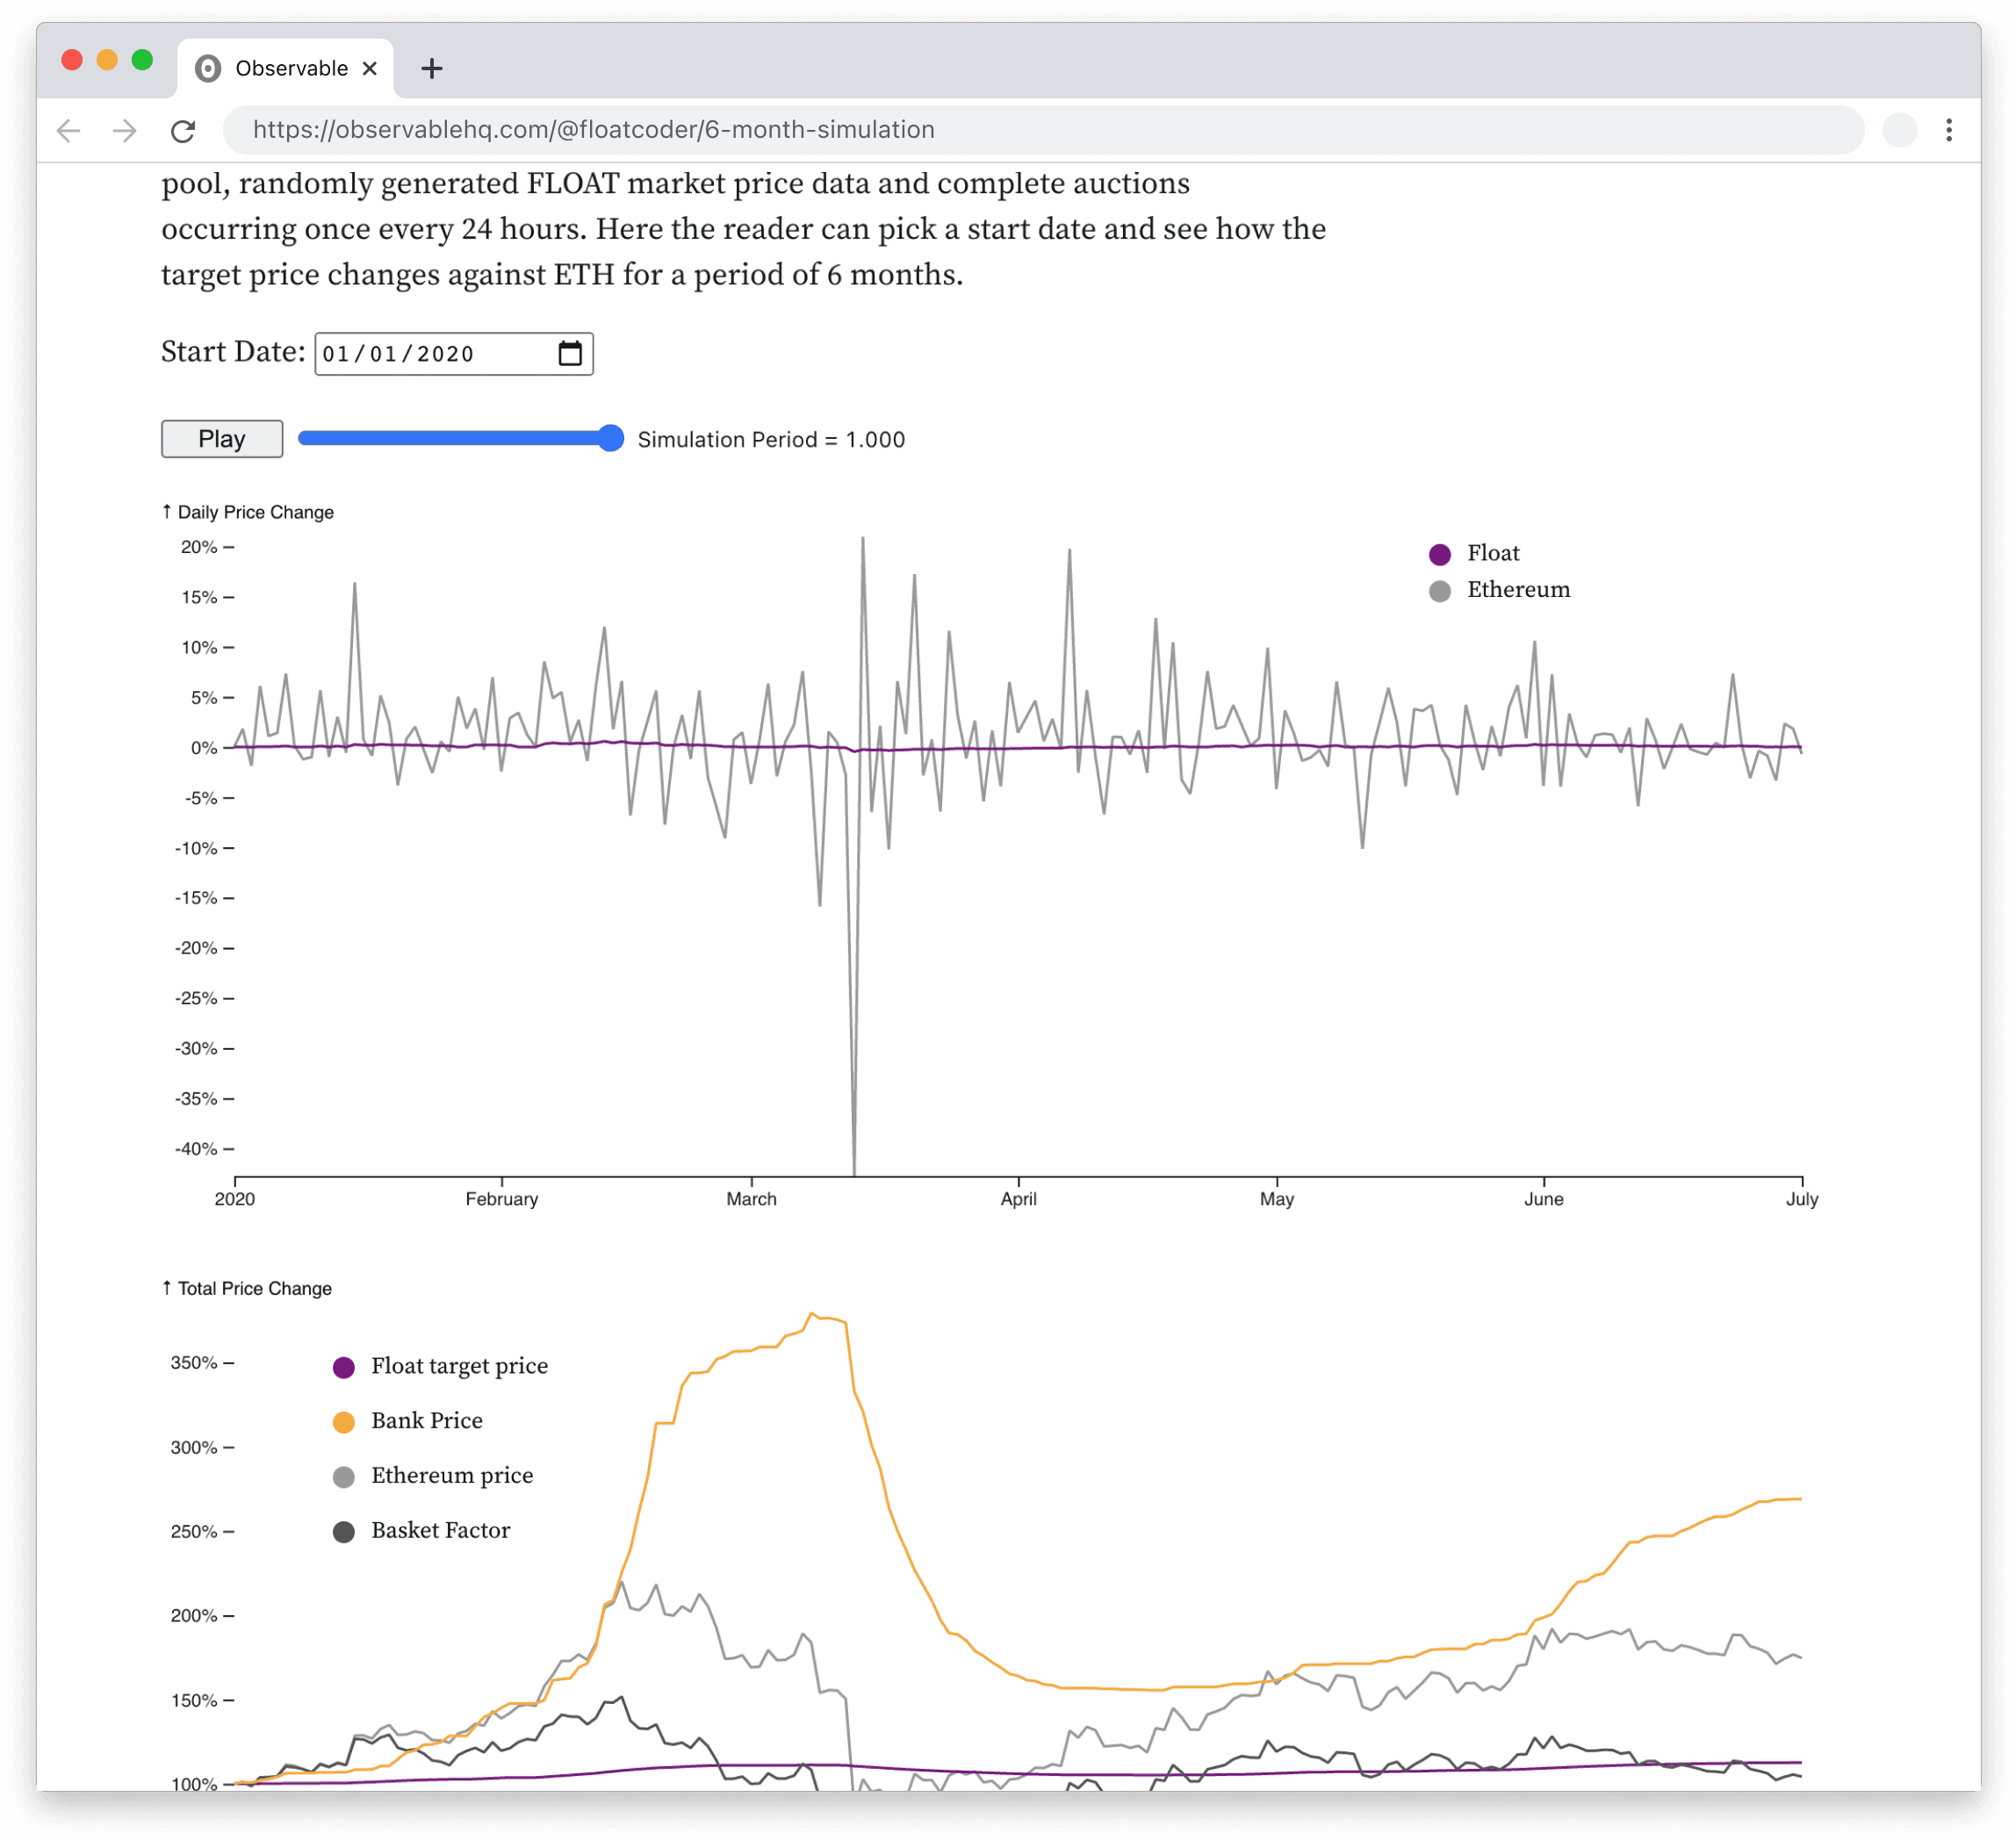Viewport: 2016px width, 1840px height.
Task: Click the browser reload icon
Action: point(183,130)
